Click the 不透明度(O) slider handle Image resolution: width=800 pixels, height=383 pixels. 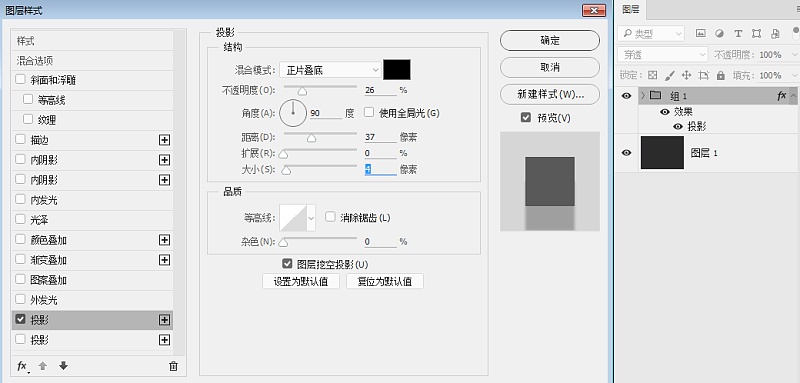[303, 92]
